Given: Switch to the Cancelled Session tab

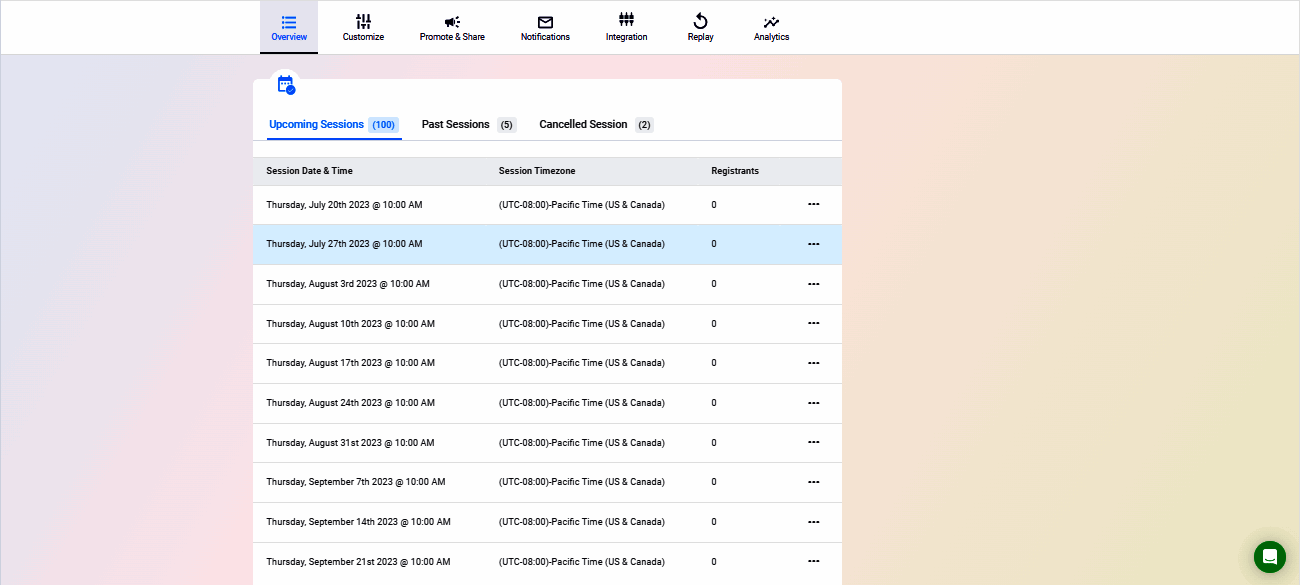Looking at the screenshot, I should [583, 125].
